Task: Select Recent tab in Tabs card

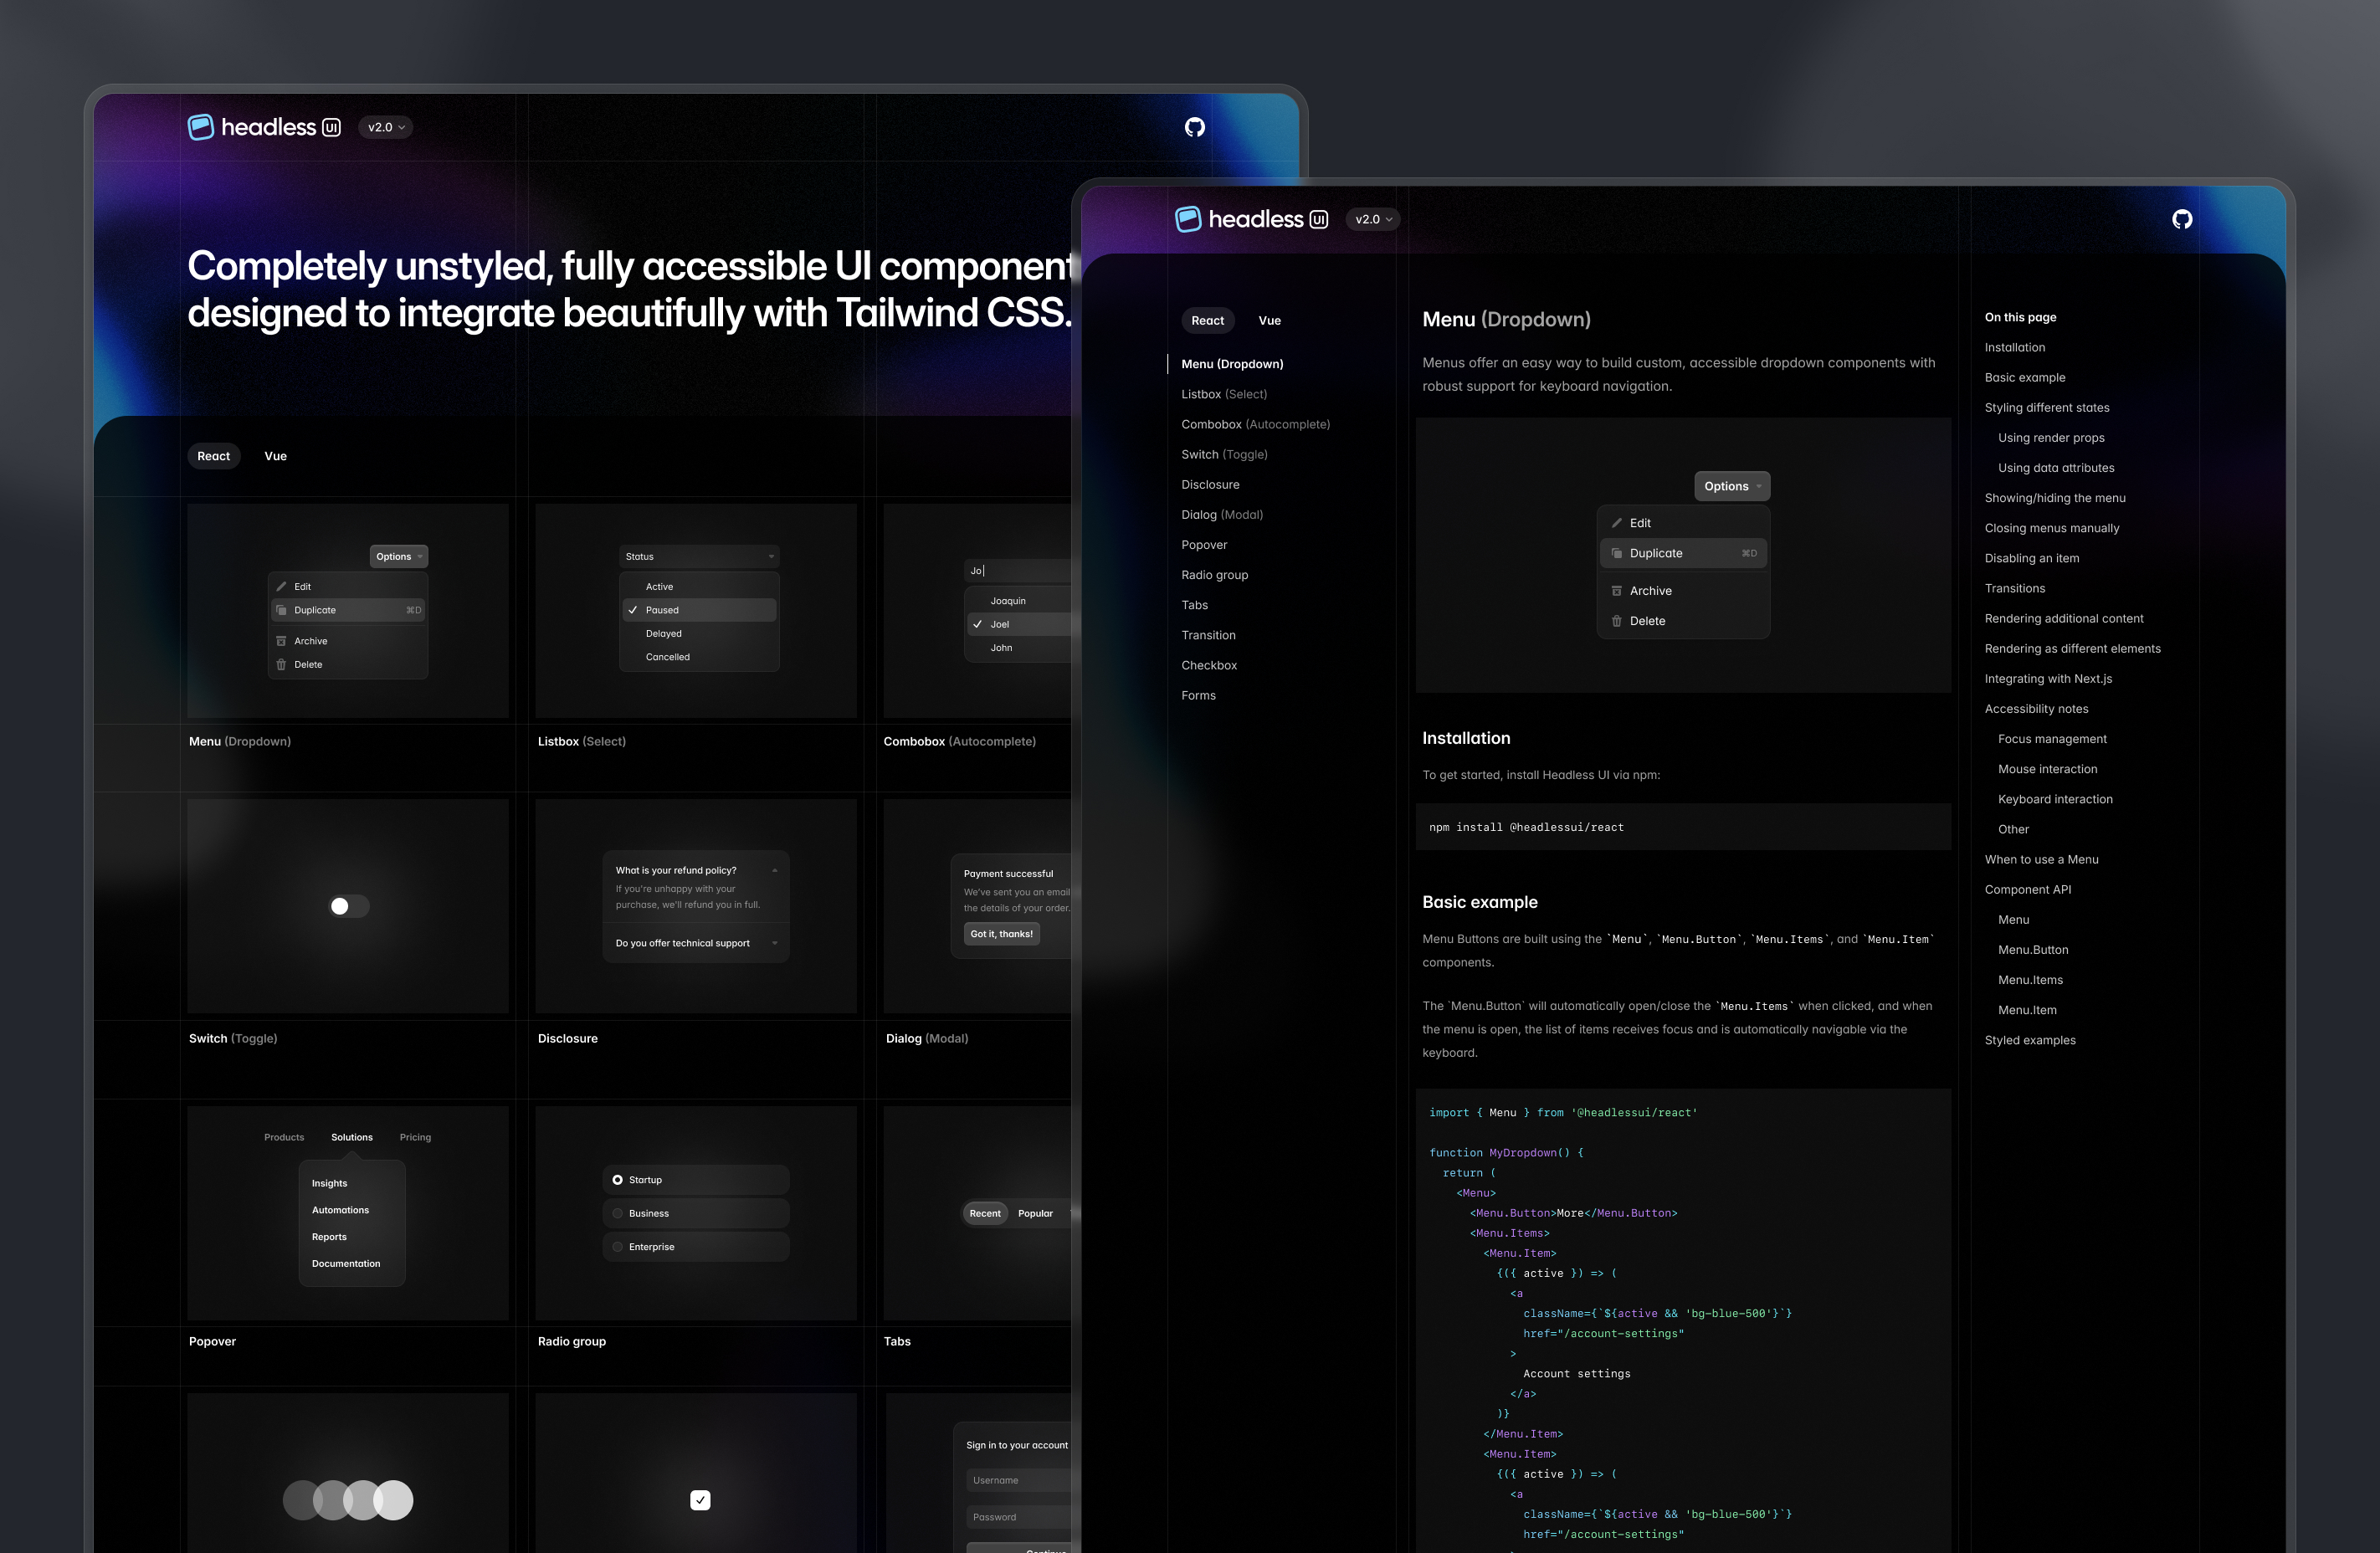Action: pos(985,1213)
